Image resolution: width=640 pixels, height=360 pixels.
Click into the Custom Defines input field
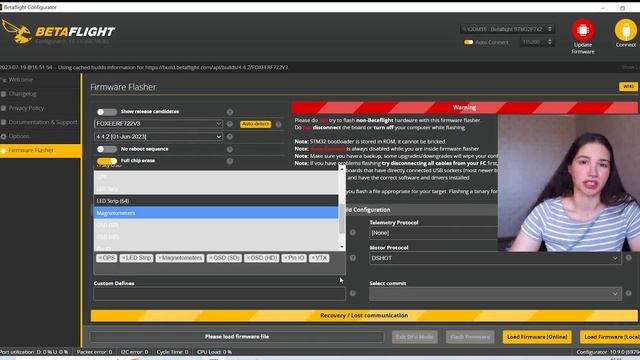pyautogui.click(x=219, y=294)
